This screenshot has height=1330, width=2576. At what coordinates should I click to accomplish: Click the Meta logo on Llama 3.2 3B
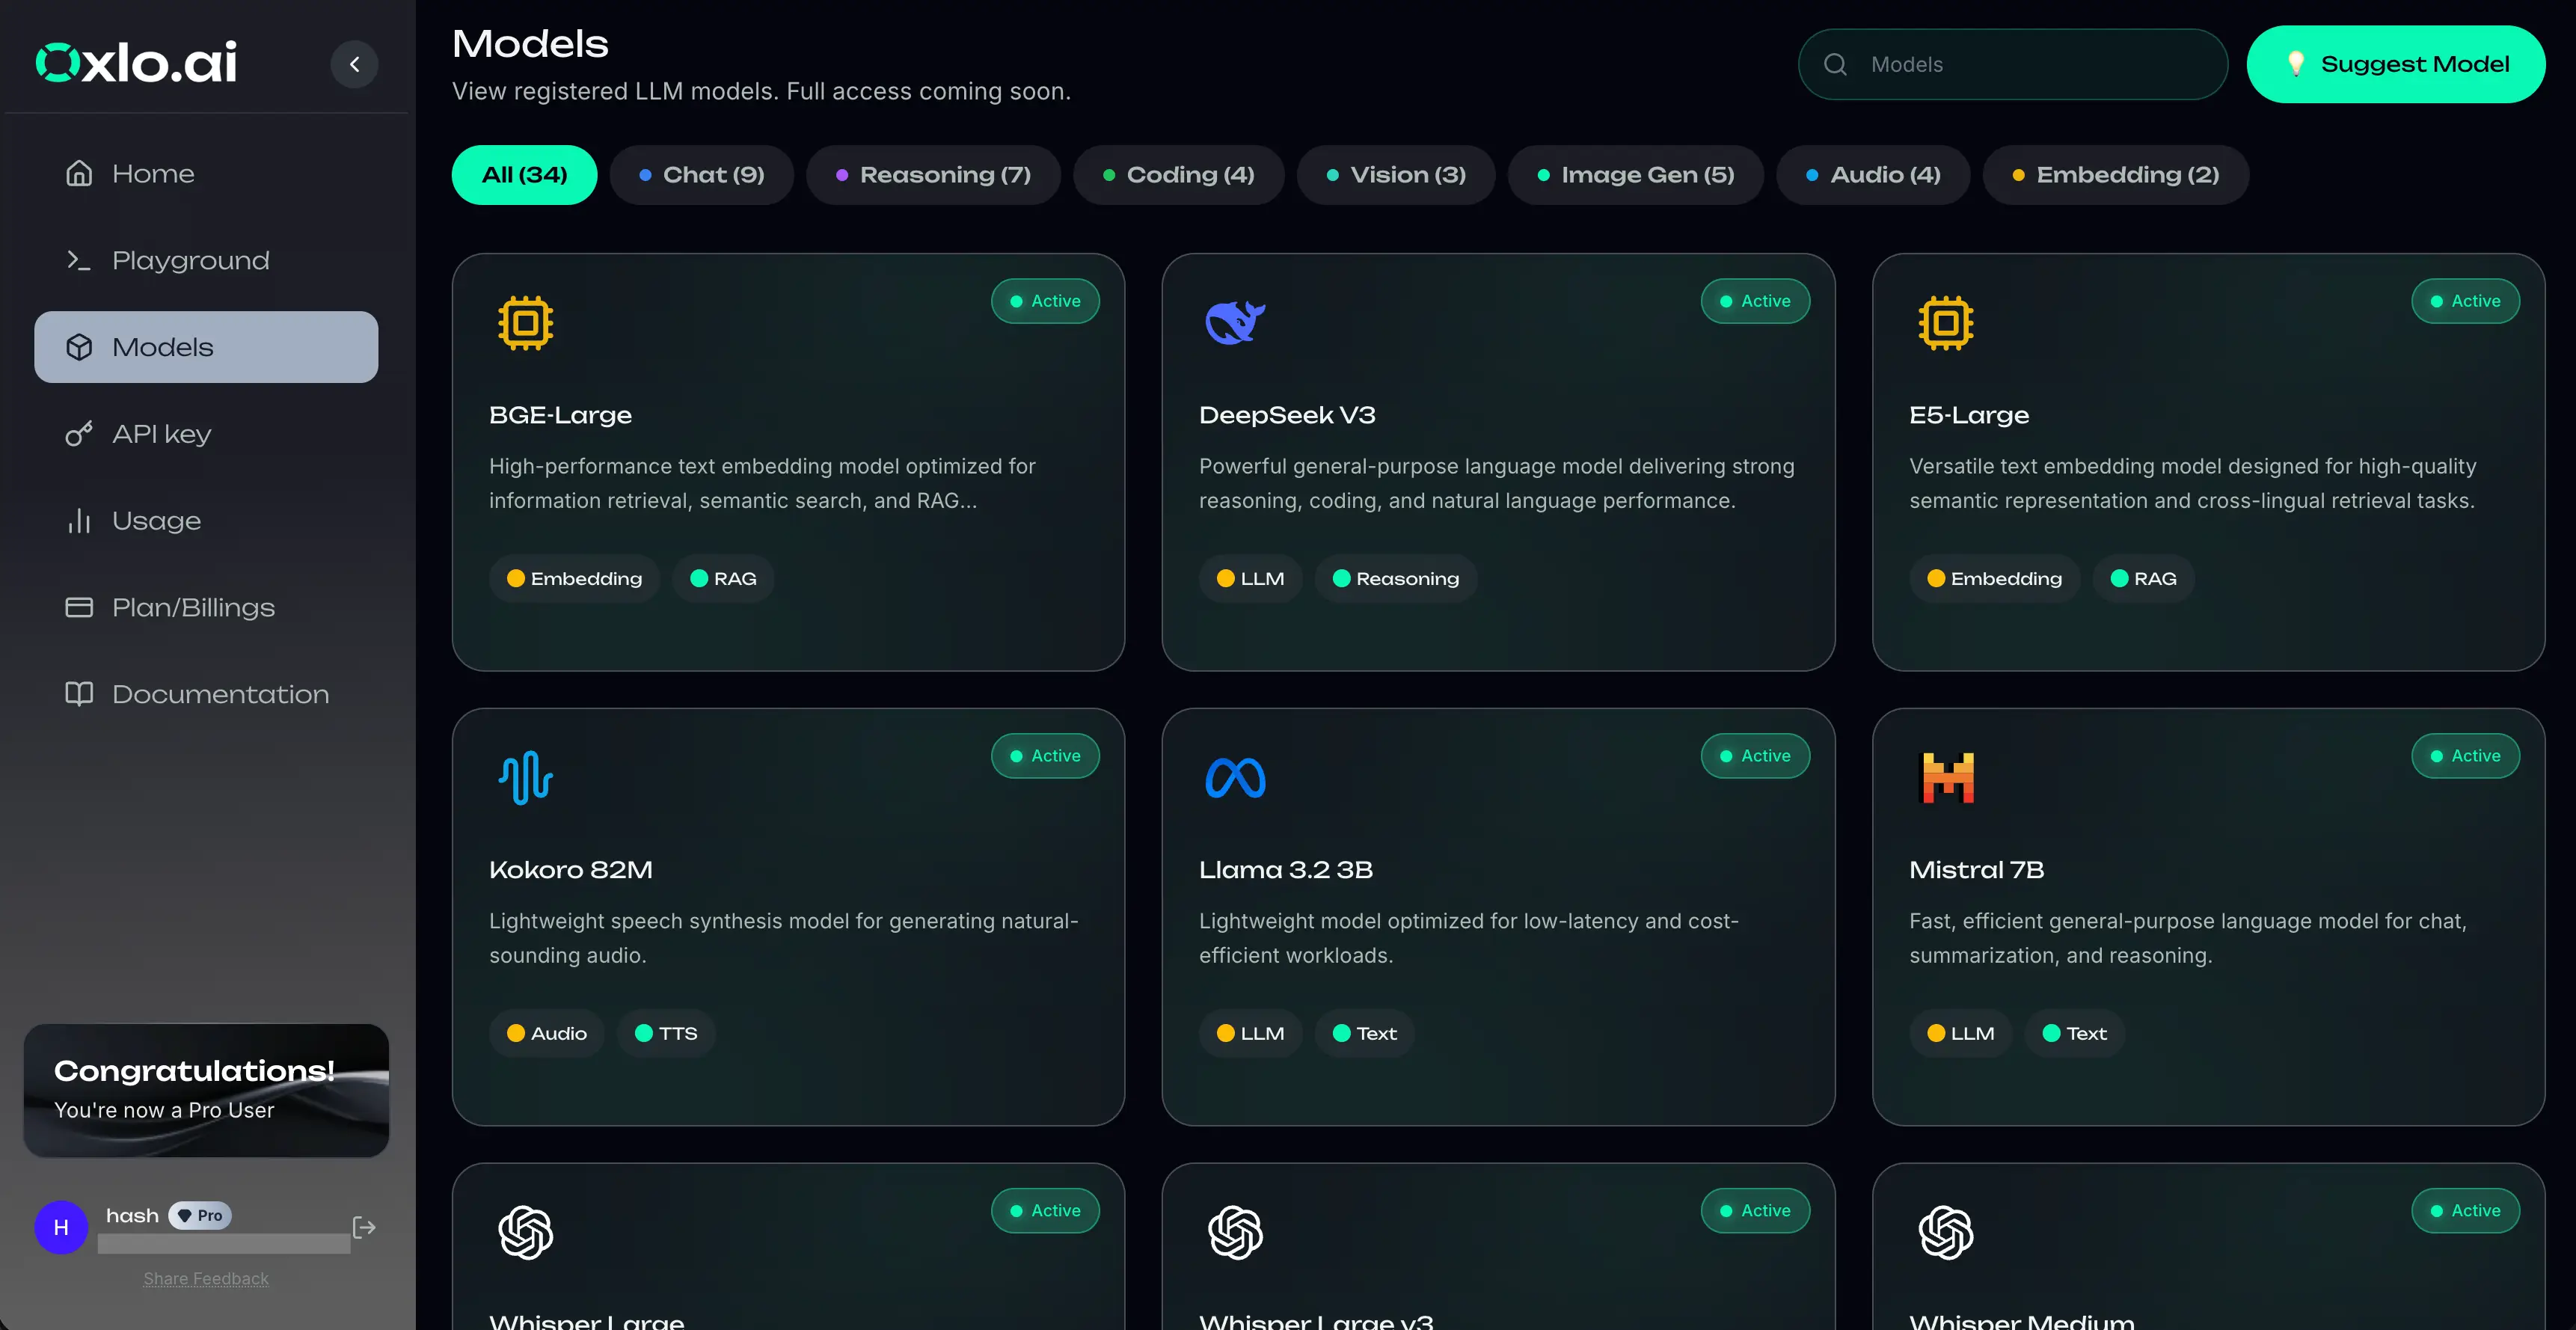click(x=1234, y=778)
